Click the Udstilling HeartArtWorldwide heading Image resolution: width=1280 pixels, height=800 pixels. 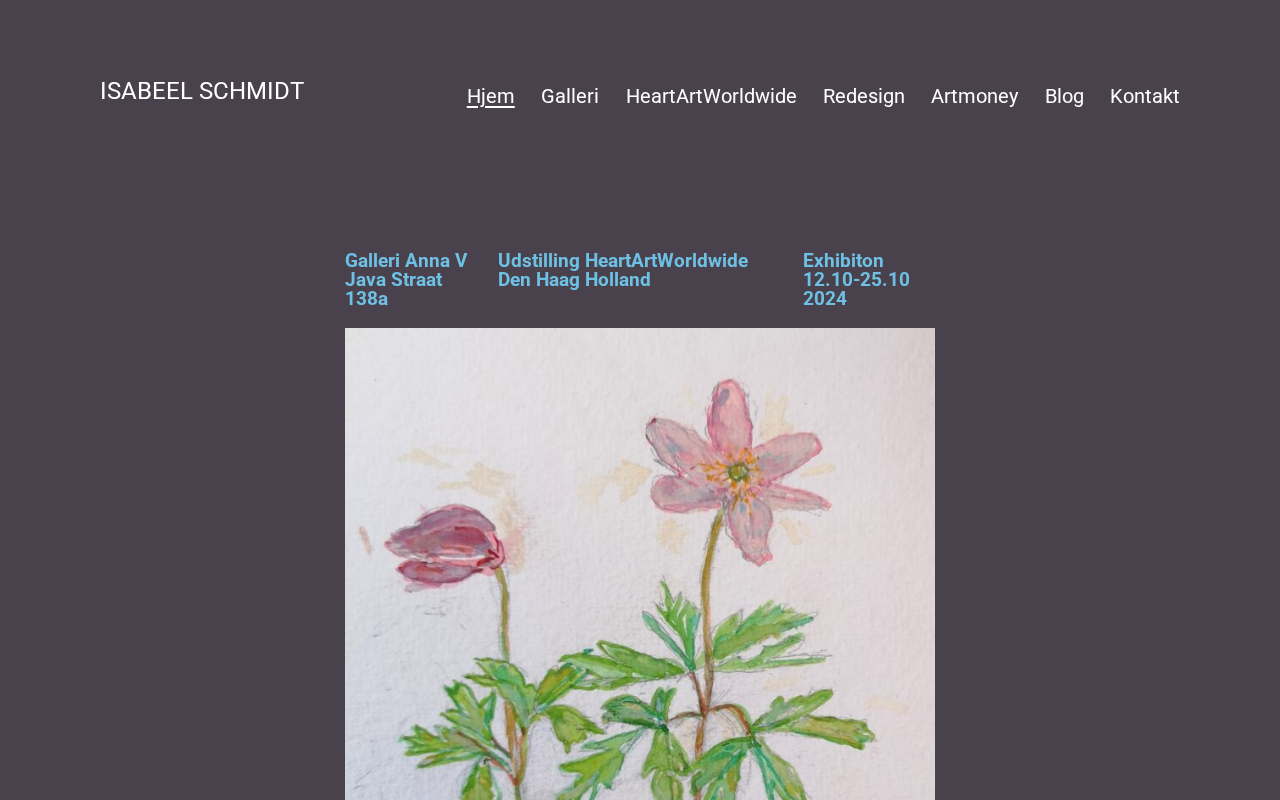(x=623, y=261)
